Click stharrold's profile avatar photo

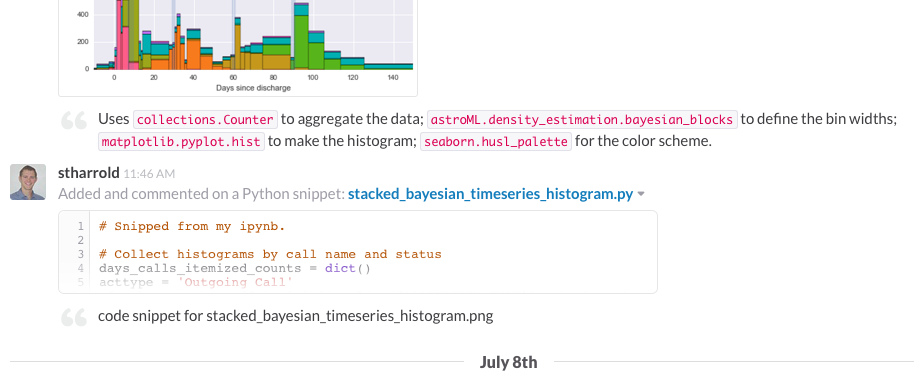pyautogui.click(x=28, y=182)
